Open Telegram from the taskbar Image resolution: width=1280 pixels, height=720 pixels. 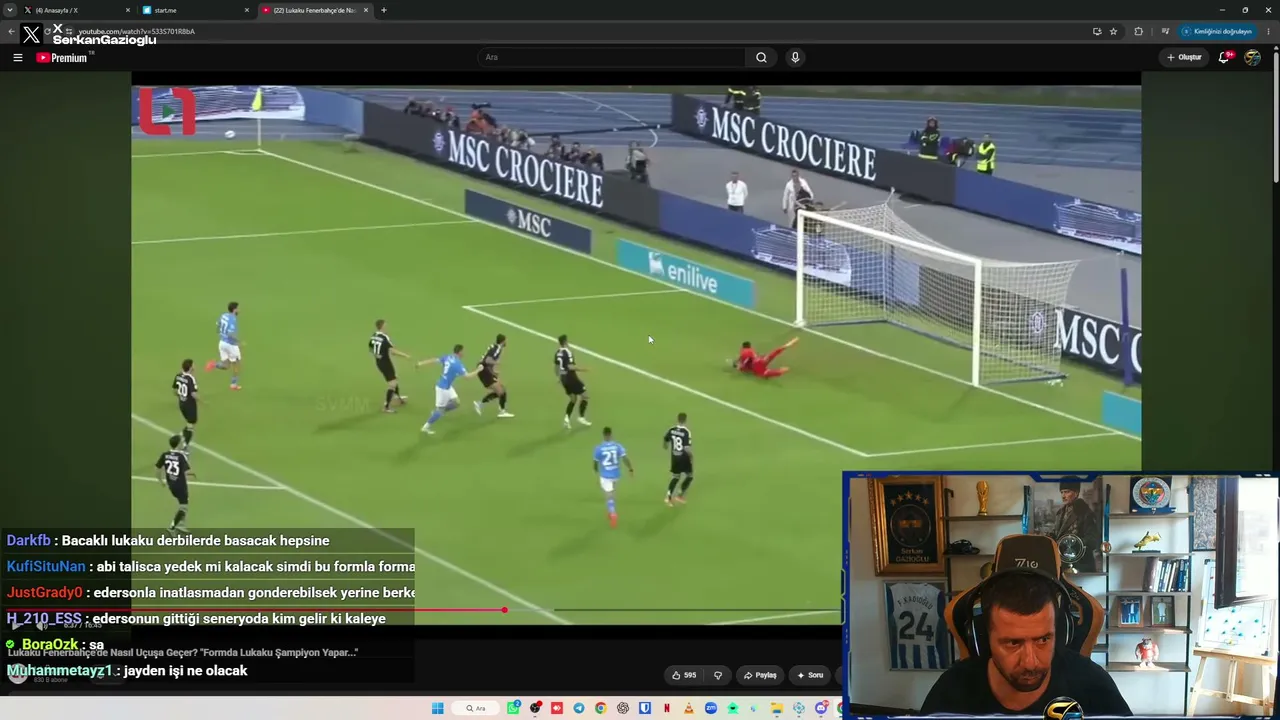pyautogui.click(x=579, y=708)
